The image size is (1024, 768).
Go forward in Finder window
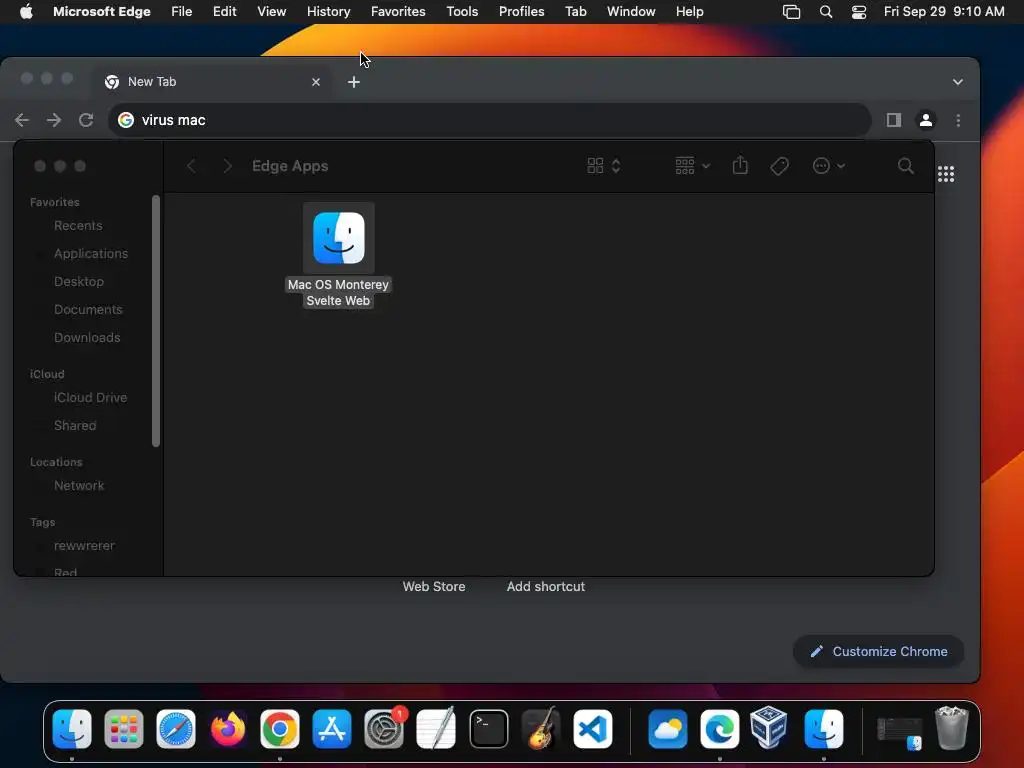click(227, 166)
